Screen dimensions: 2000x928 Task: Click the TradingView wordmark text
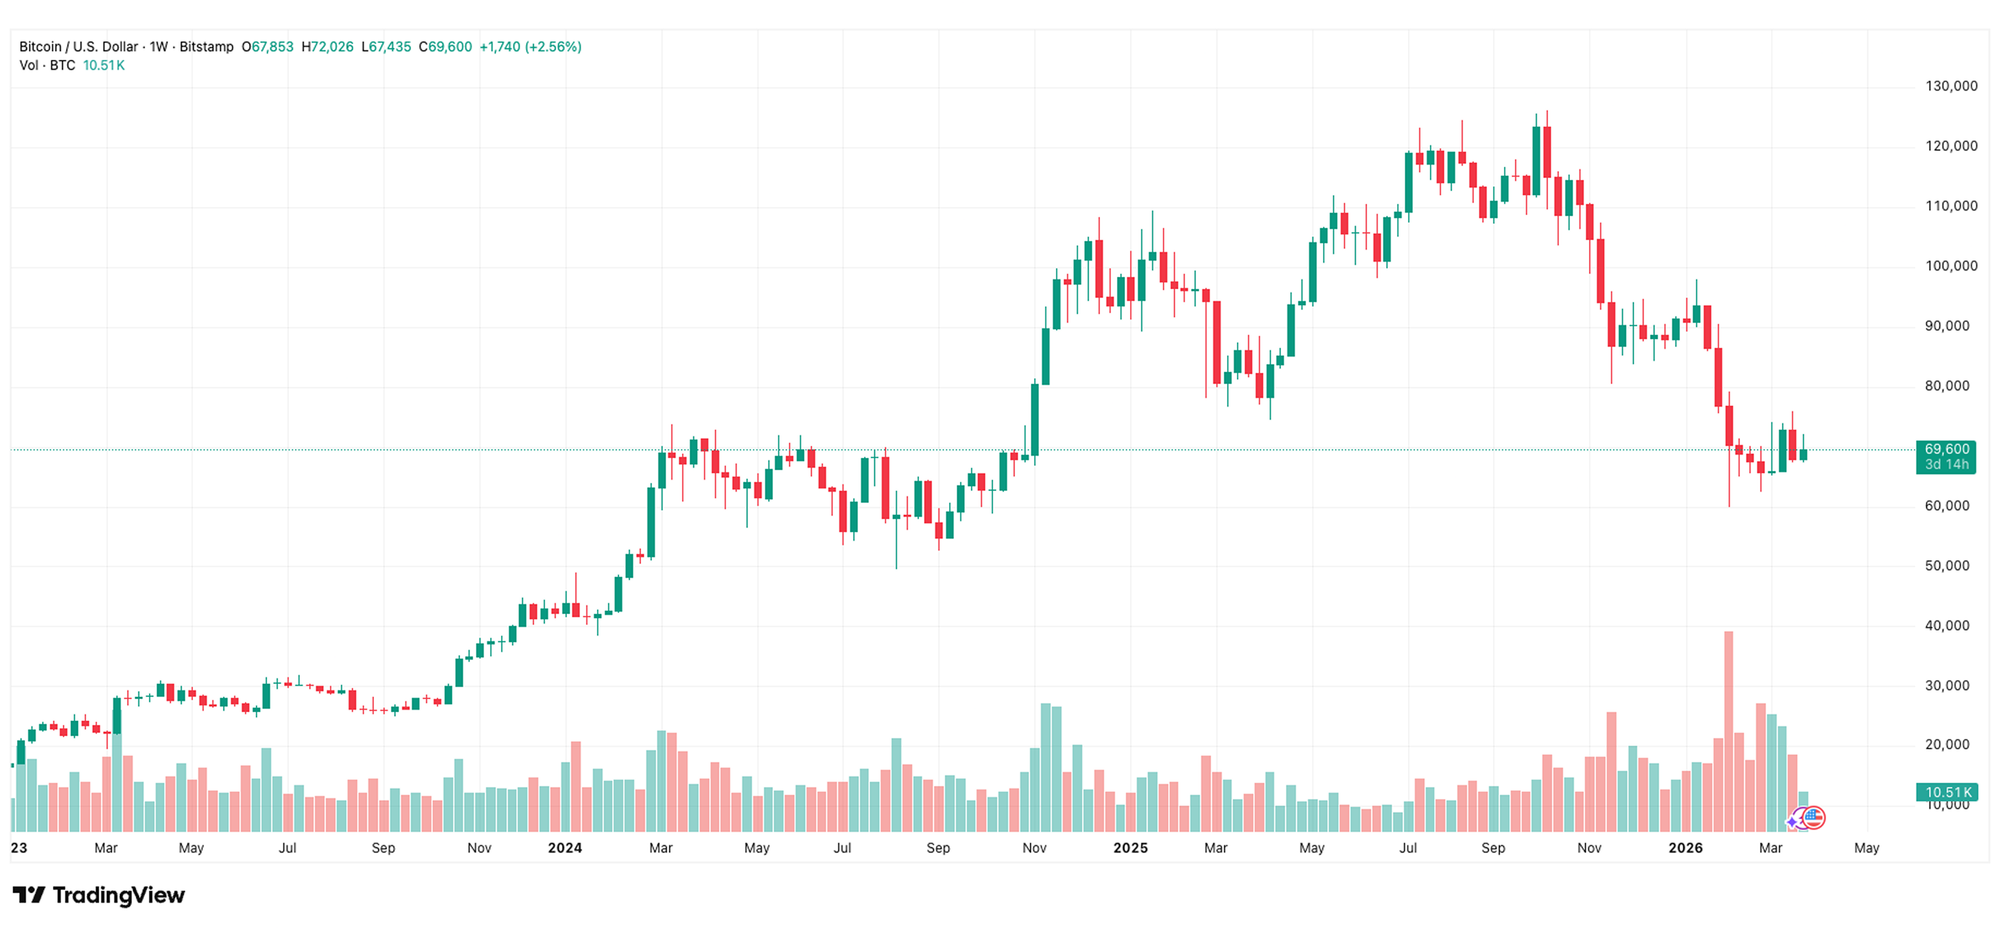tap(118, 895)
